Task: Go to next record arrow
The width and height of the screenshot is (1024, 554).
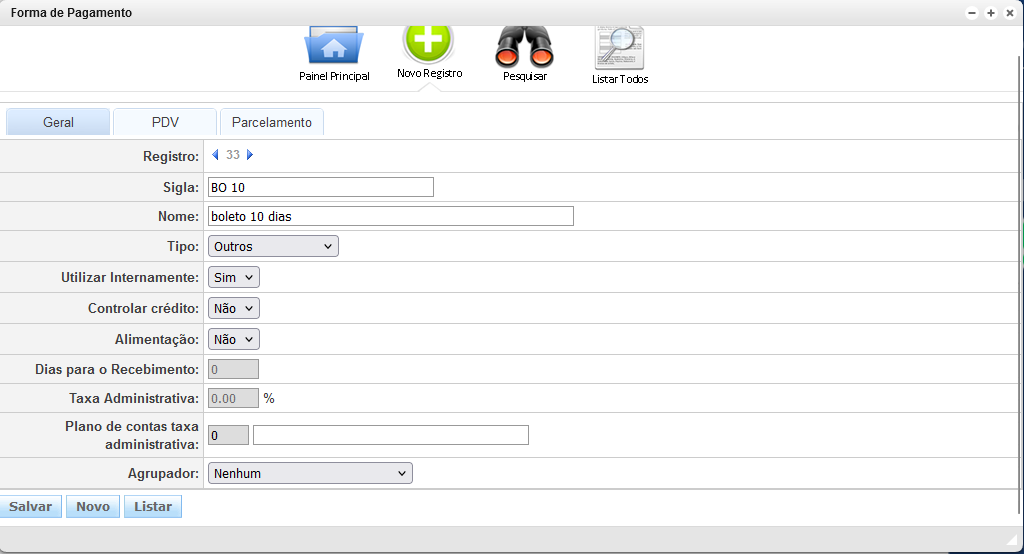Action: coord(250,155)
